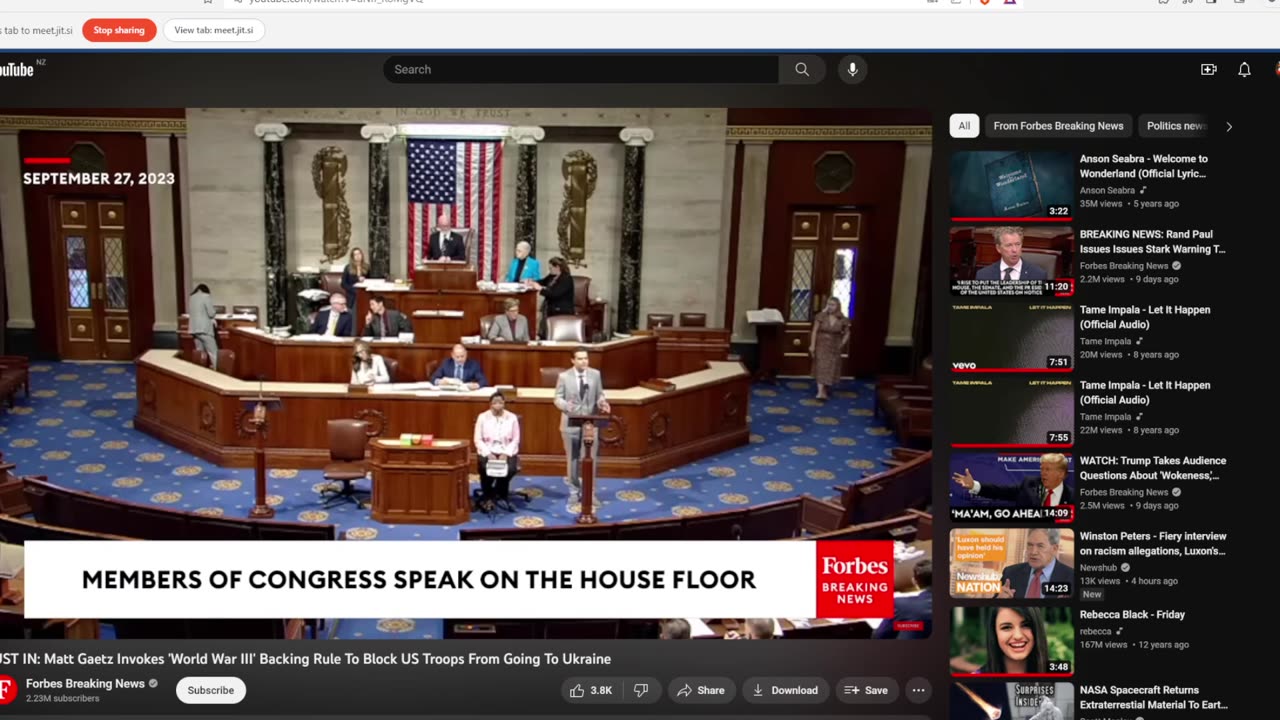Click 'Rebecca Black - Friday' title
Viewport: 1280px width, 720px height.
[x=1132, y=615]
